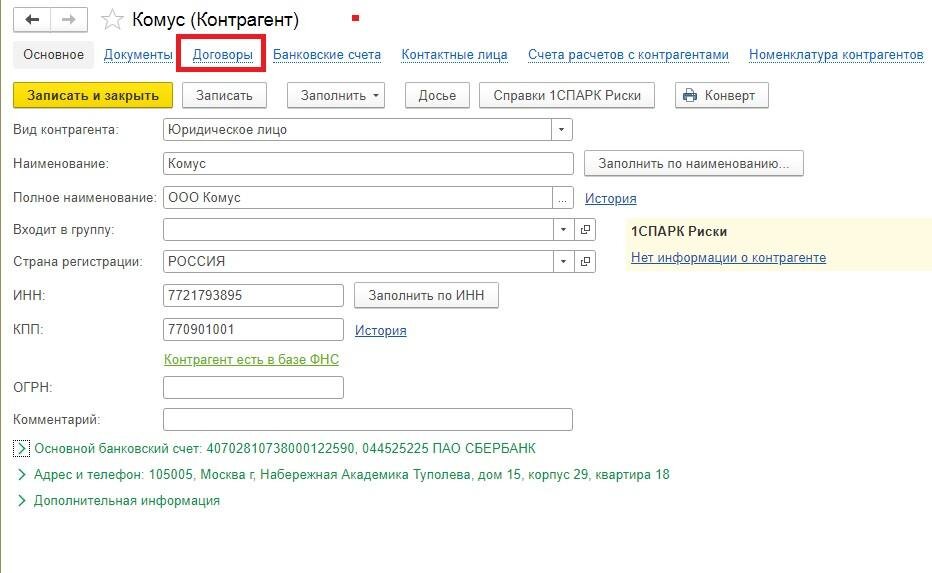Switch to the Договоры tab
932x573 pixels.
pyautogui.click(x=222, y=55)
